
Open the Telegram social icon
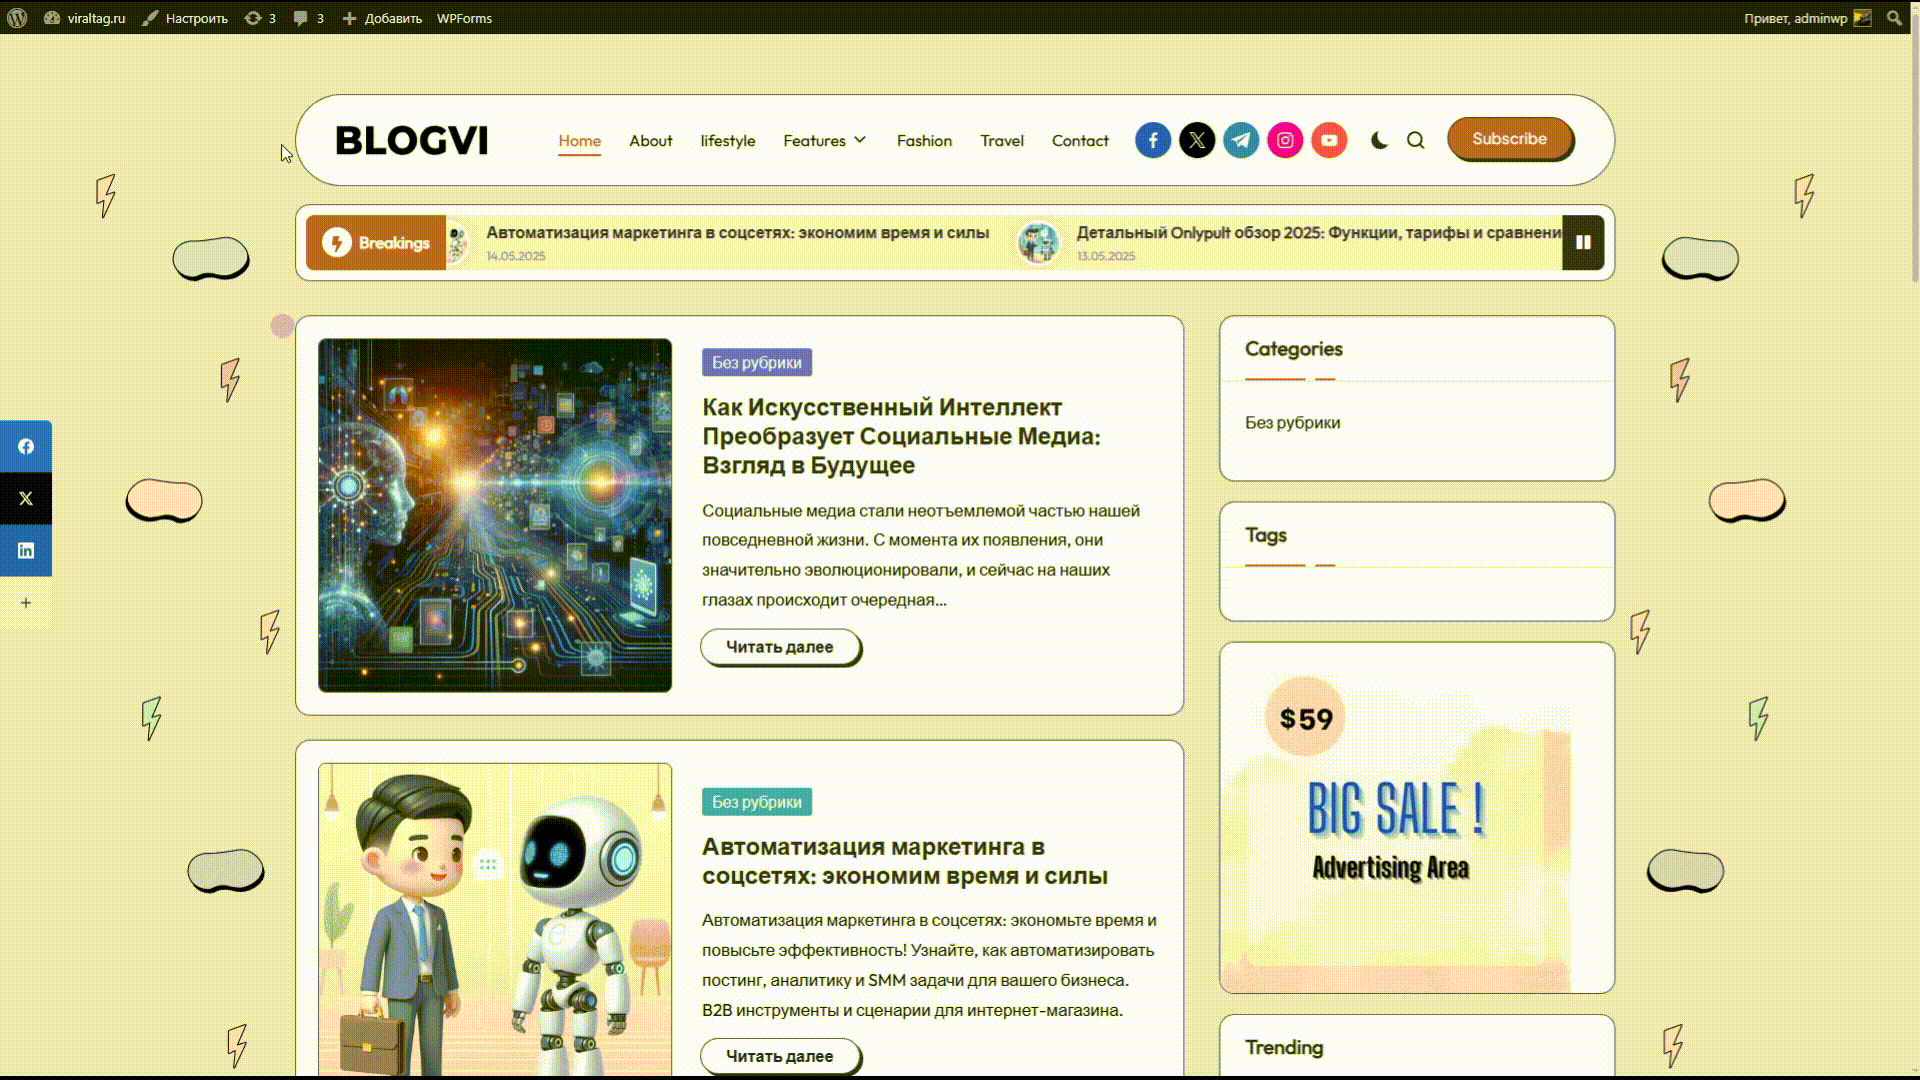coord(1241,140)
